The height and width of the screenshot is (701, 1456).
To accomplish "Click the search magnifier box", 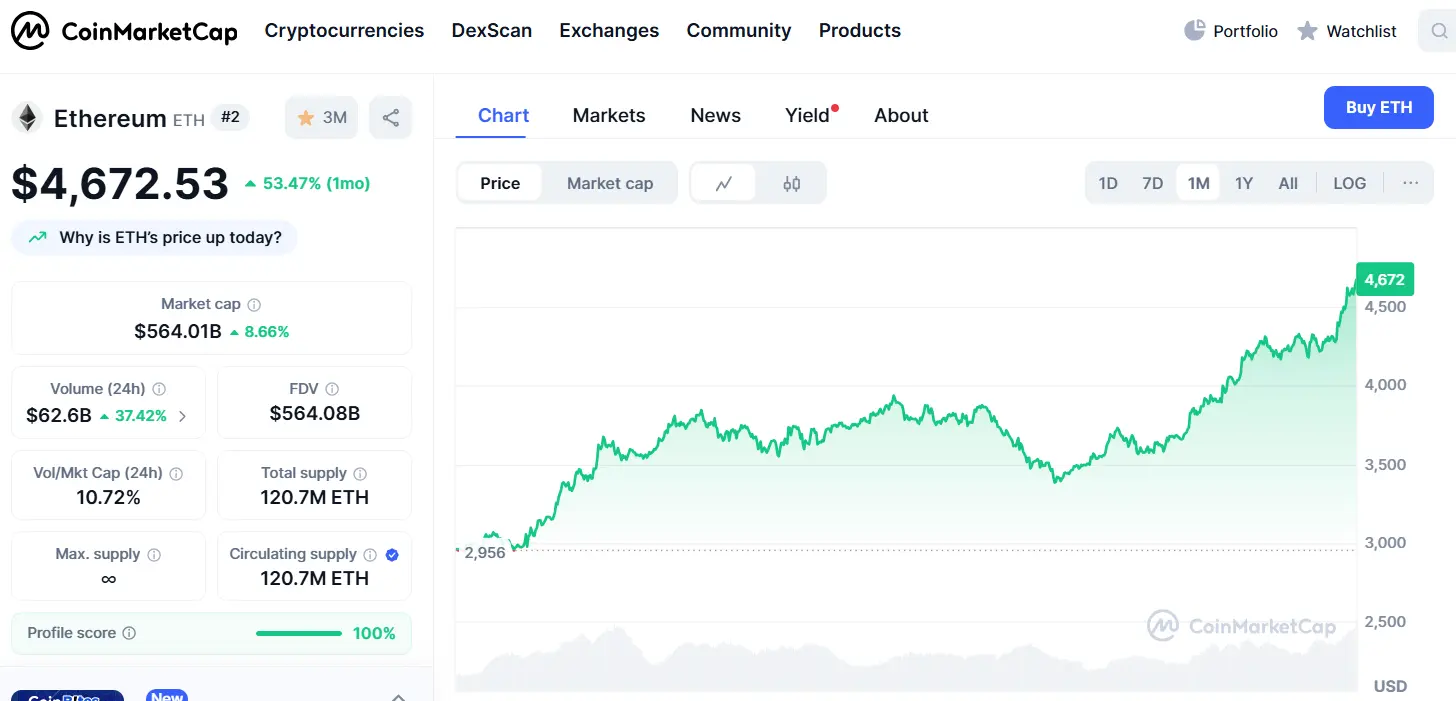I will click(x=1438, y=31).
